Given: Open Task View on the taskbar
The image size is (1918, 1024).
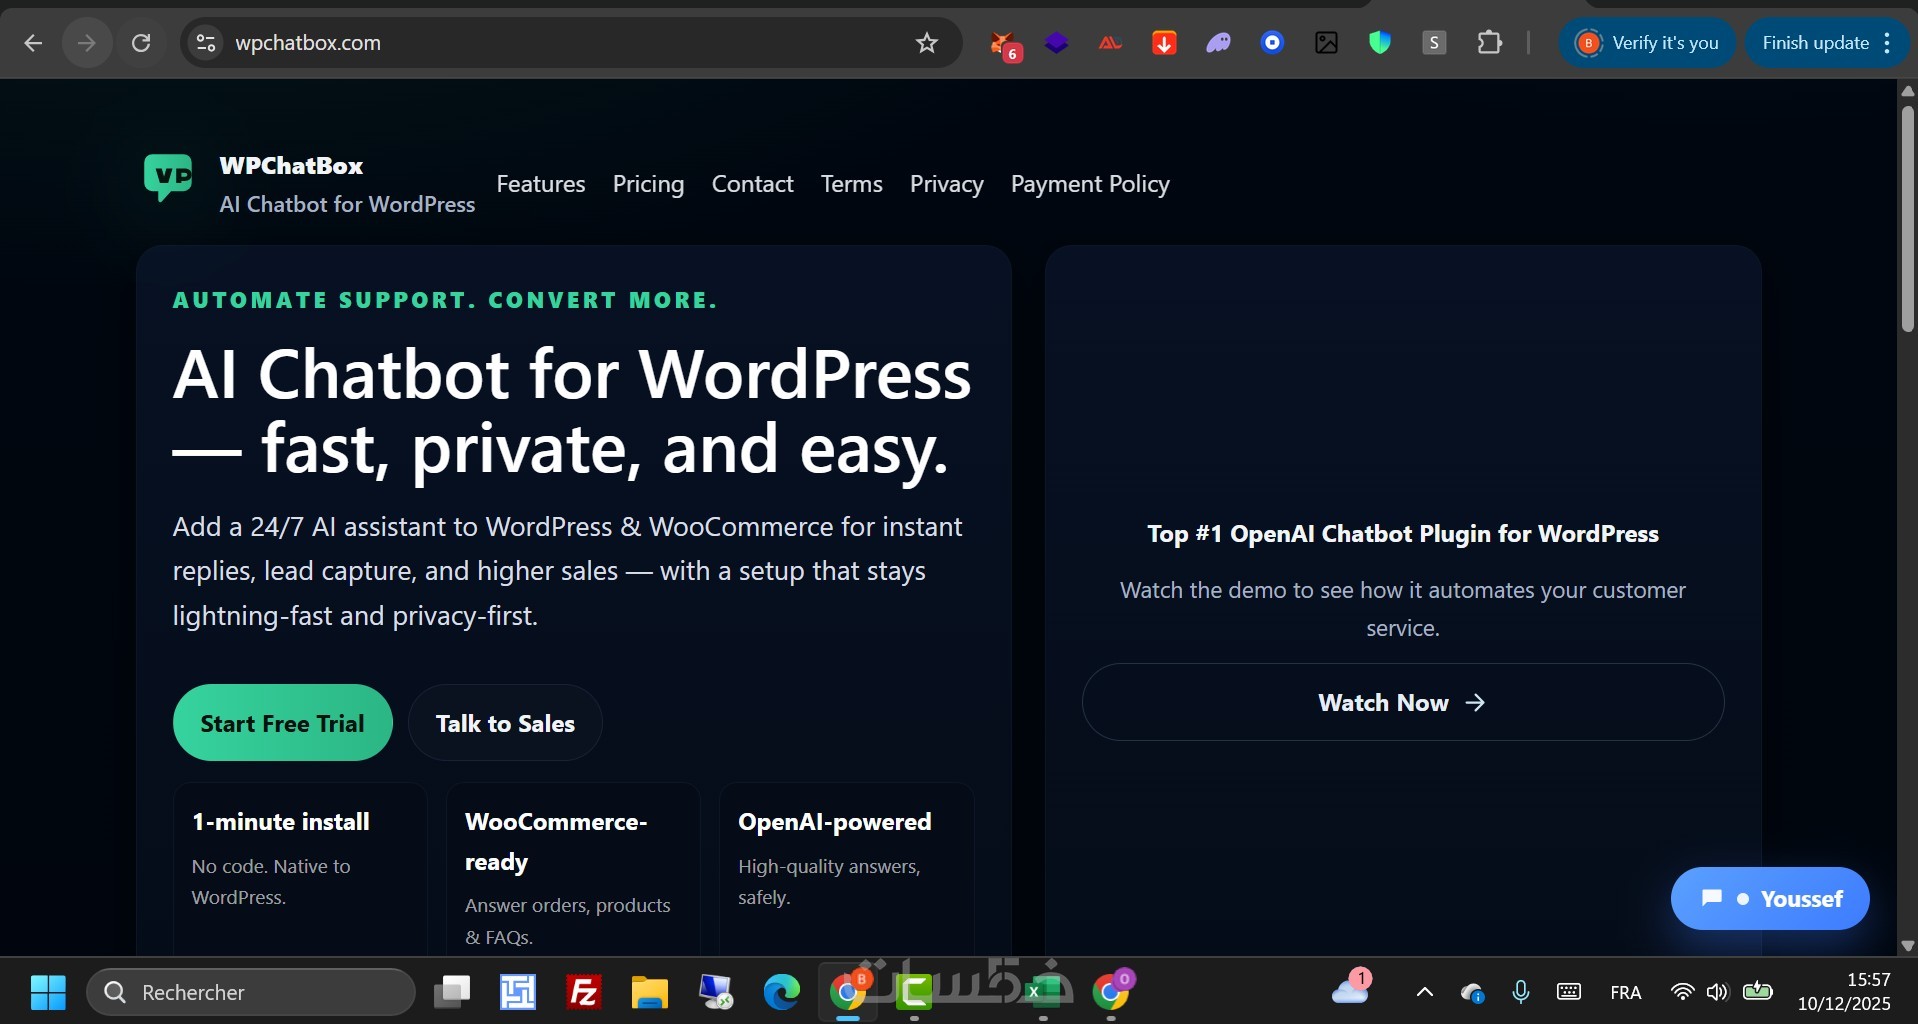Looking at the screenshot, I should (x=452, y=992).
